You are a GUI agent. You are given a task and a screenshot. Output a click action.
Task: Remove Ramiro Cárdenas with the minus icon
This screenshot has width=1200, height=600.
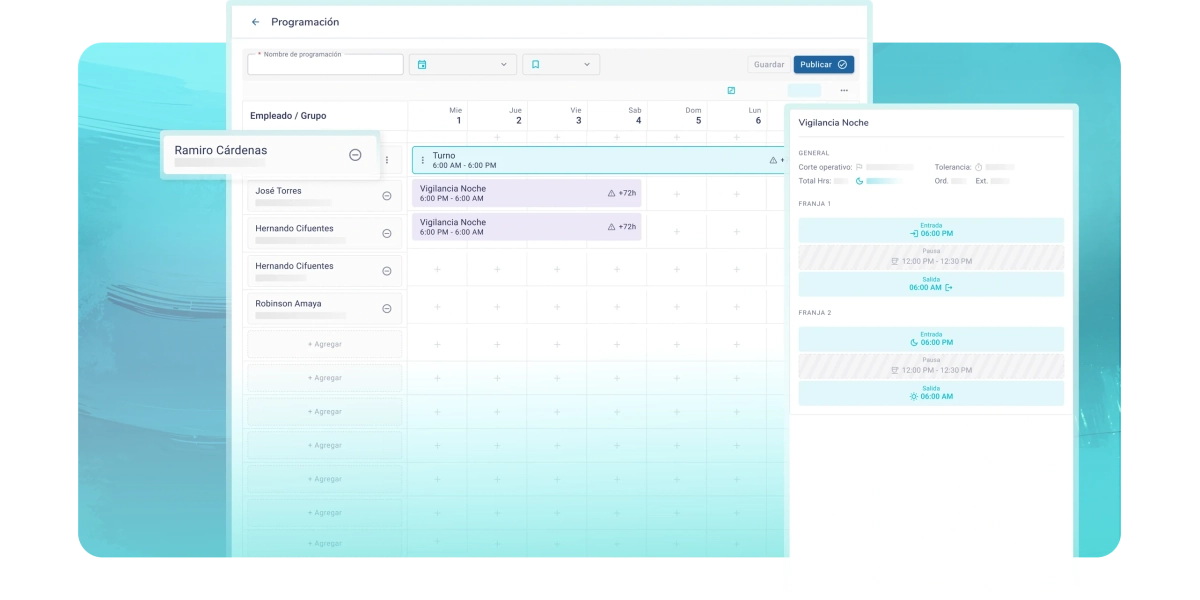point(355,155)
